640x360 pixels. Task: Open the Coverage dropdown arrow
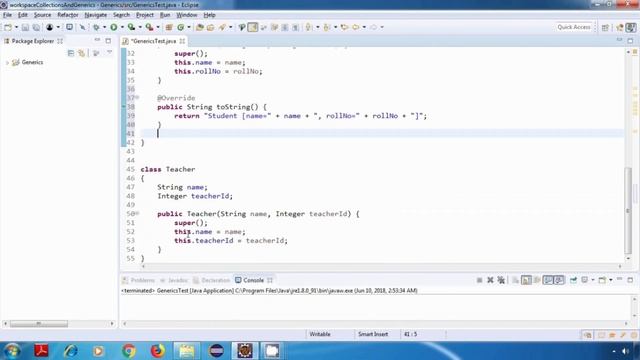click(x=140, y=27)
